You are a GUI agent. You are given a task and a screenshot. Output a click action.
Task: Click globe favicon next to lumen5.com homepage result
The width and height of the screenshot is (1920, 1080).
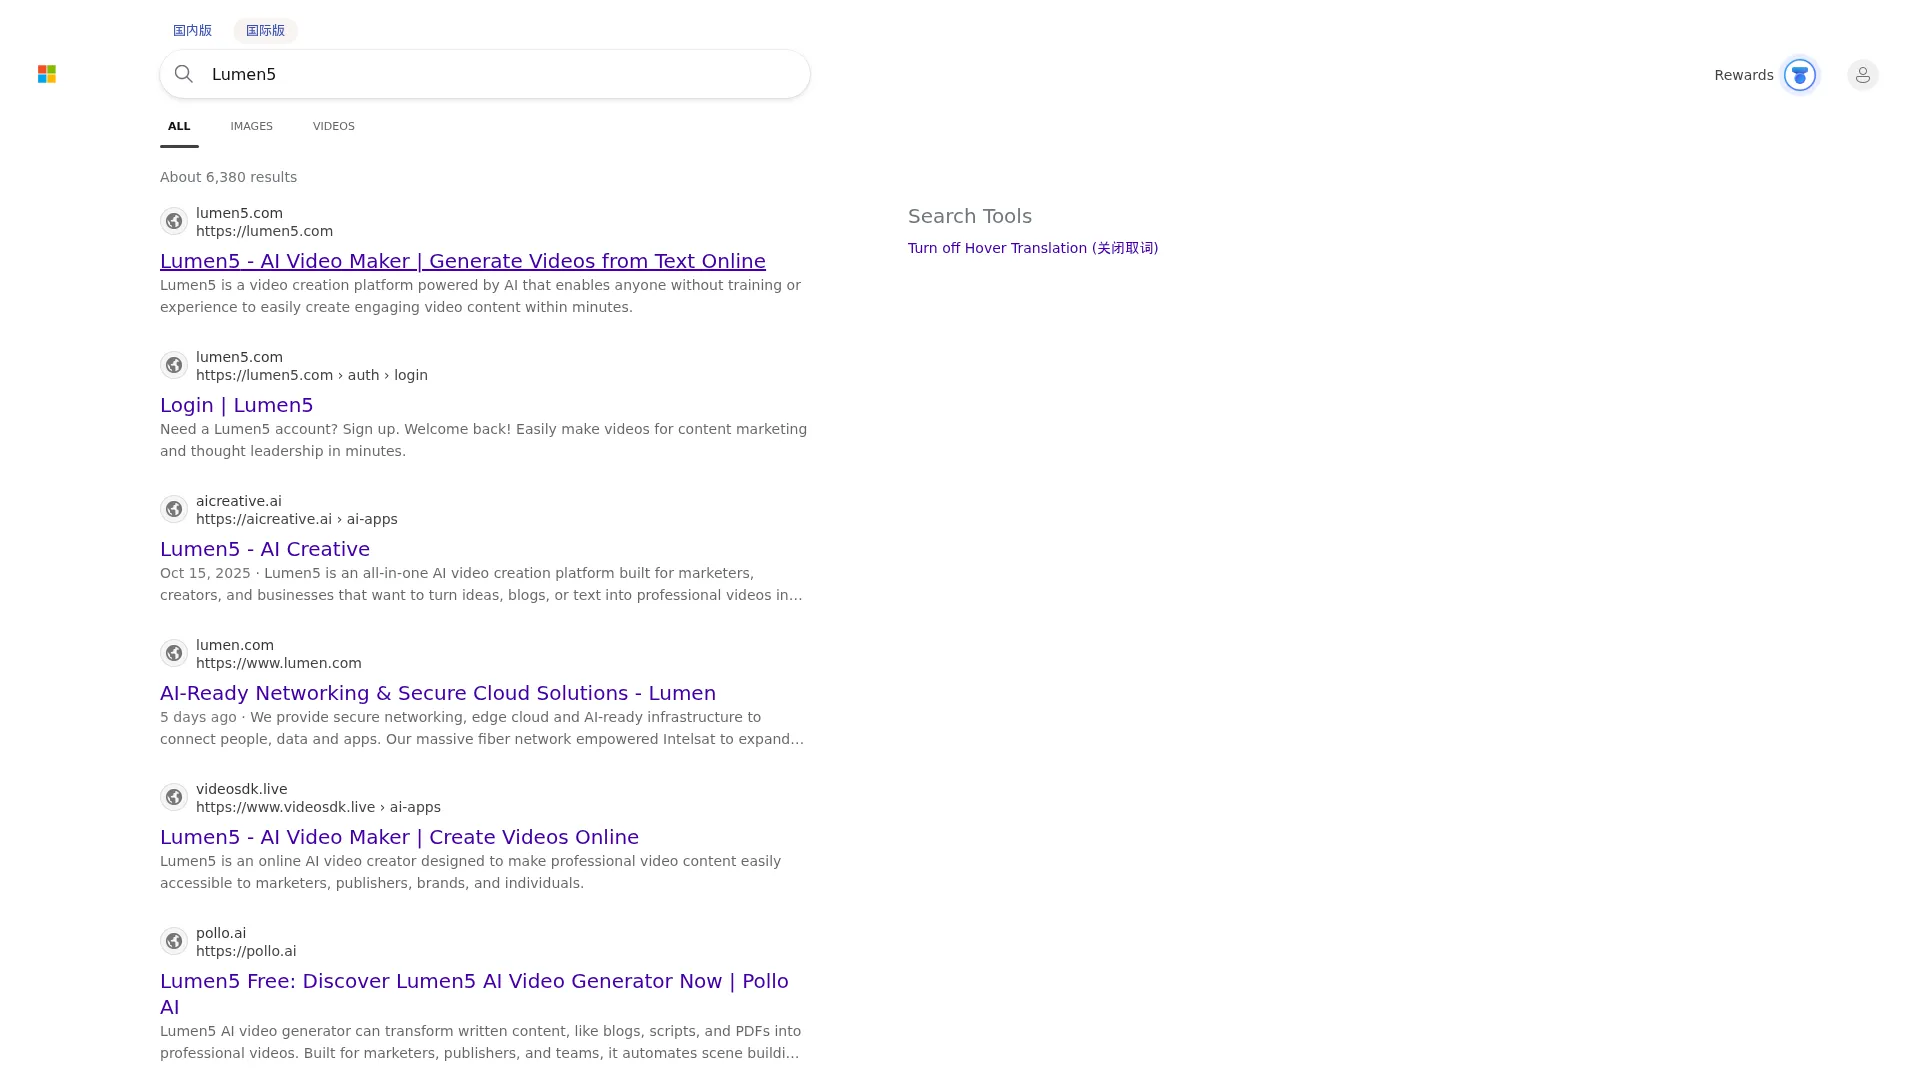coord(174,221)
